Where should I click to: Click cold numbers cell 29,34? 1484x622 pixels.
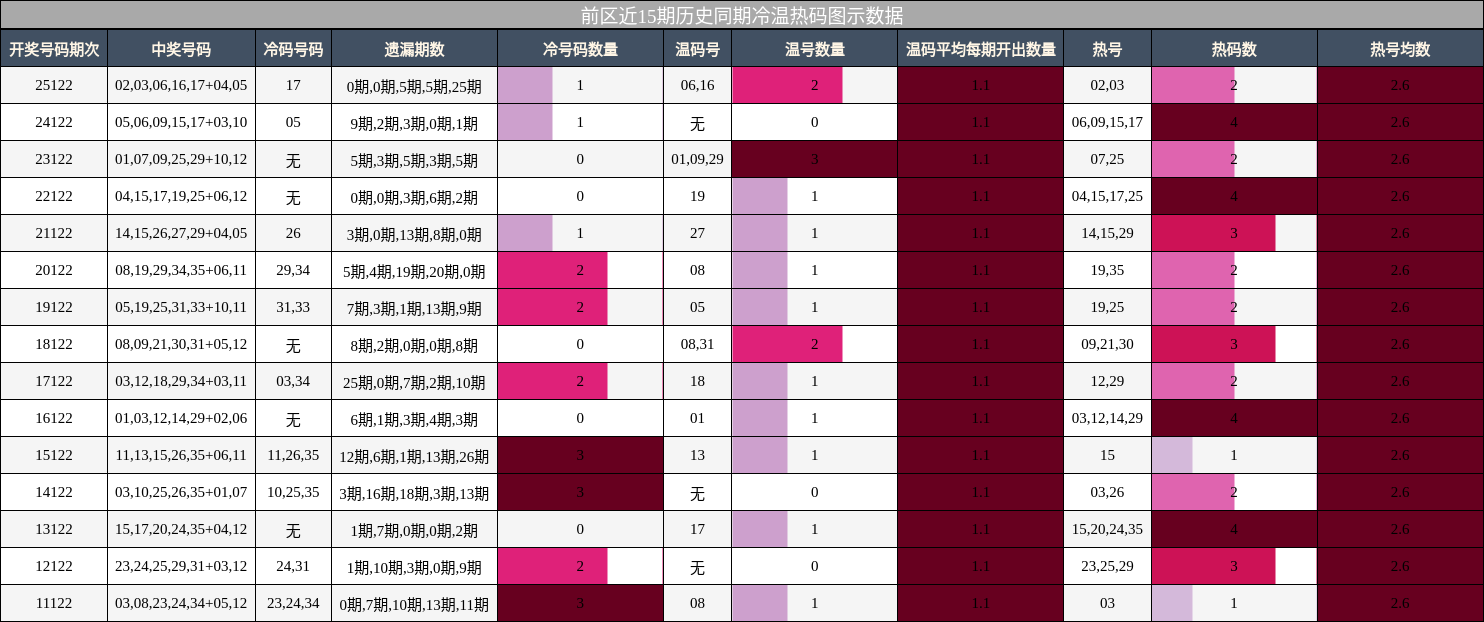(293, 271)
